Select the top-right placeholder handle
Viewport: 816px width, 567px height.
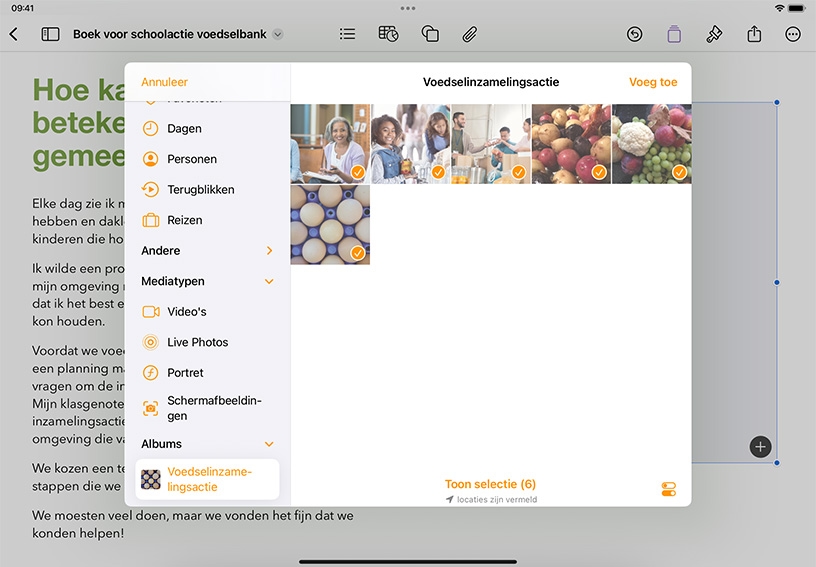(x=777, y=102)
